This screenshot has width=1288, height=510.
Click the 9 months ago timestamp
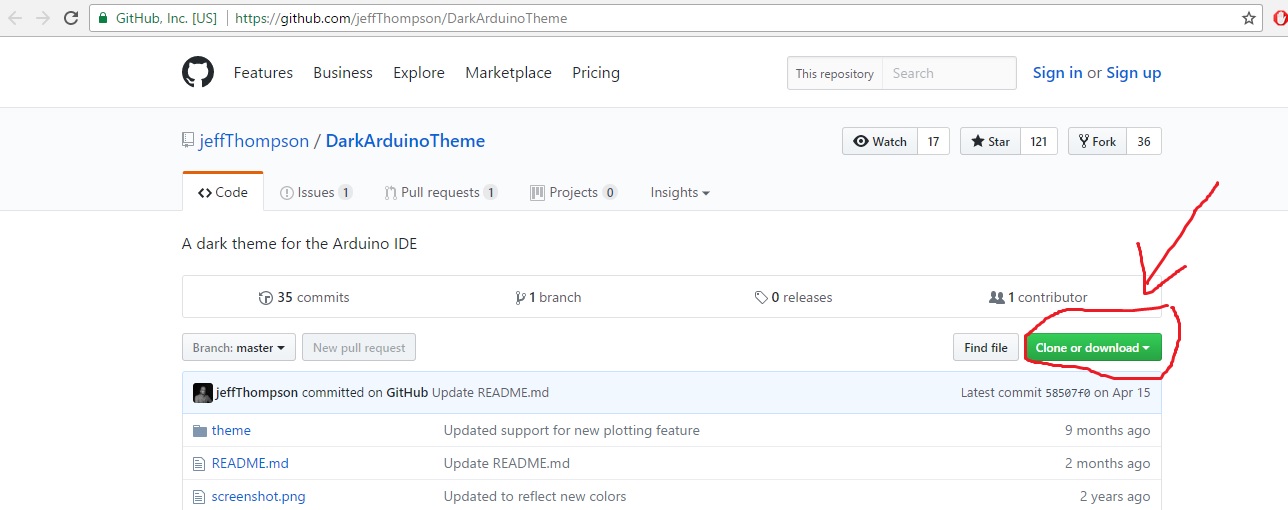[1108, 430]
